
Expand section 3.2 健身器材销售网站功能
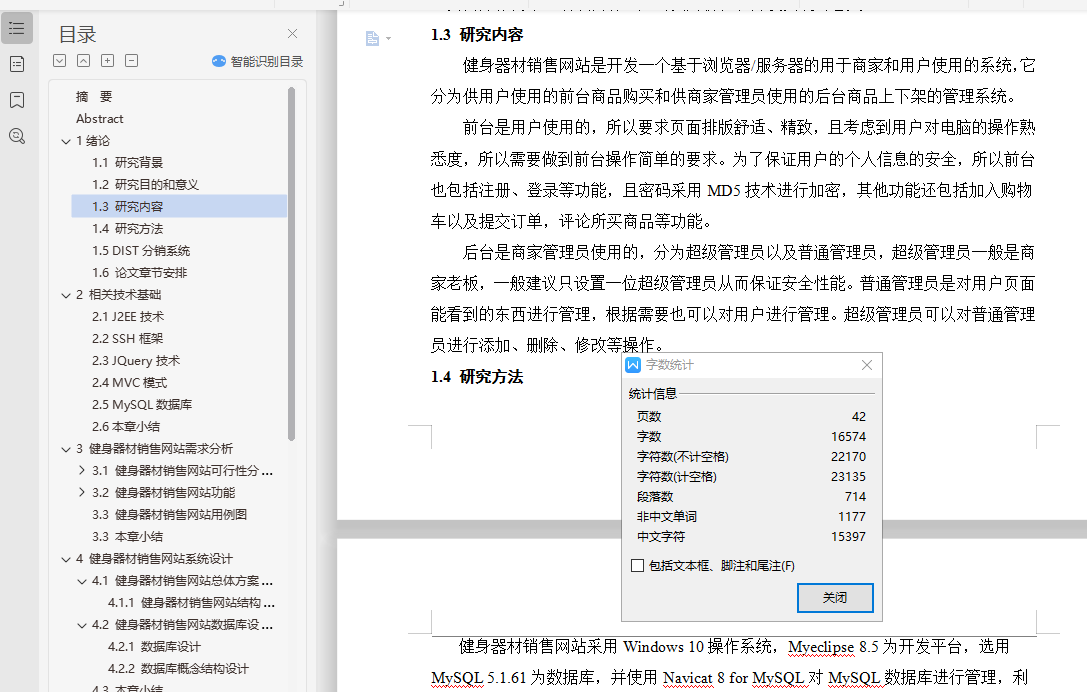pyautogui.click(x=82, y=492)
